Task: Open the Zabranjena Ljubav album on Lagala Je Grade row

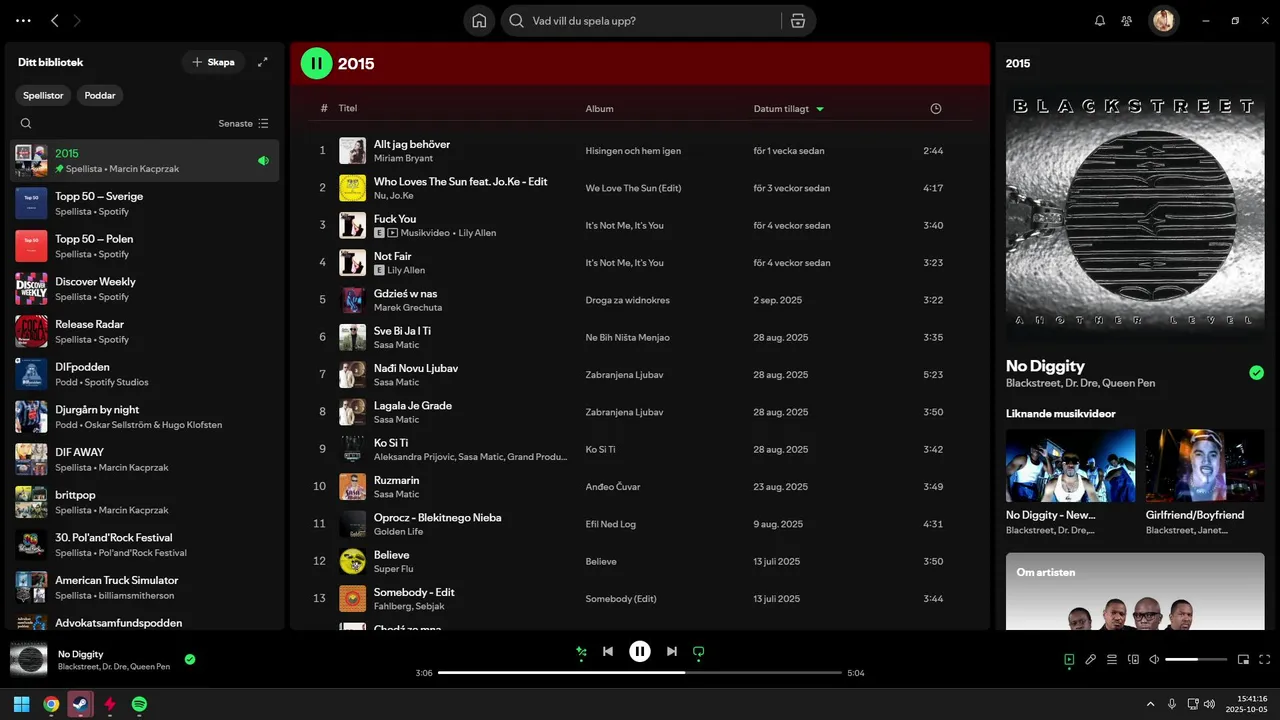Action: coord(624,412)
